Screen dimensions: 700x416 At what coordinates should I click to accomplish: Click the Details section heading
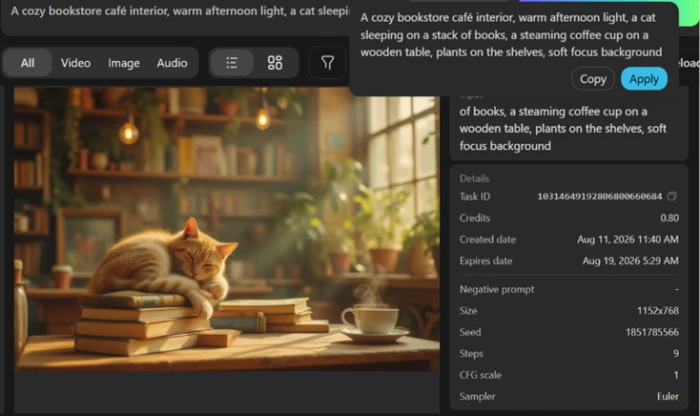click(x=474, y=179)
